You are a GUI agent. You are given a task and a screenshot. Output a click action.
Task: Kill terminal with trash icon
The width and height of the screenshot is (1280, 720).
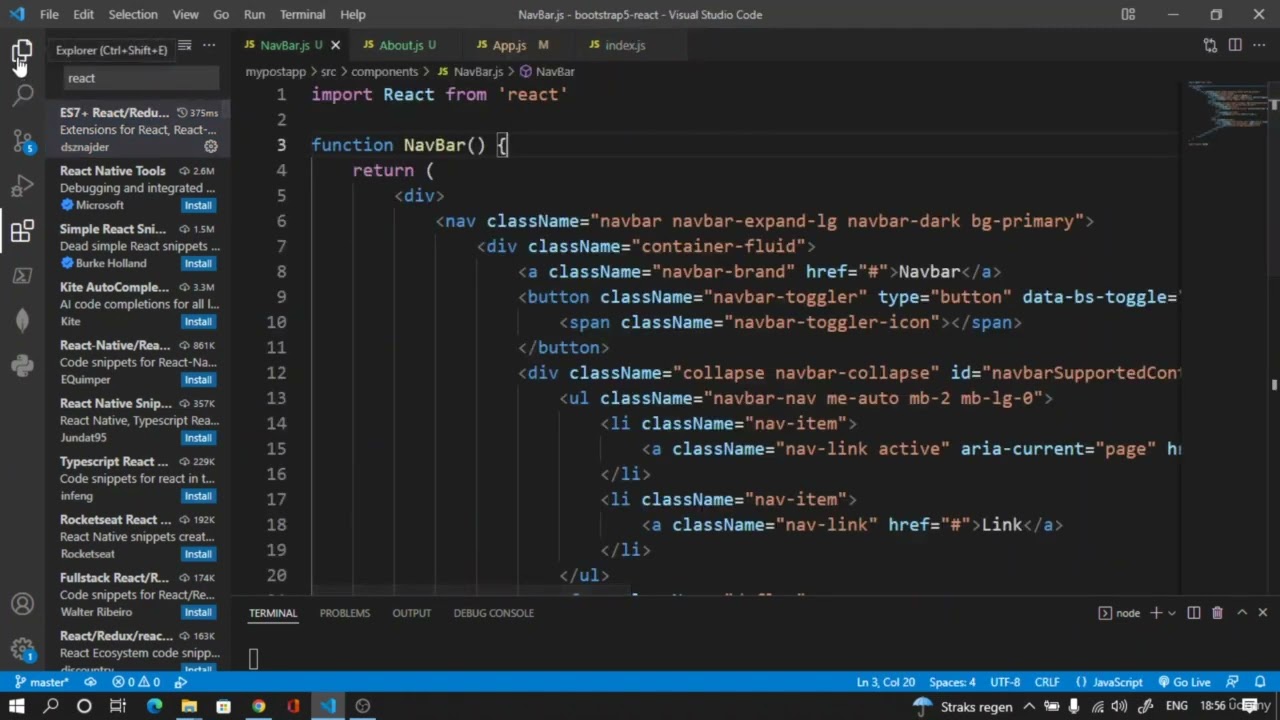pyautogui.click(x=1217, y=613)
